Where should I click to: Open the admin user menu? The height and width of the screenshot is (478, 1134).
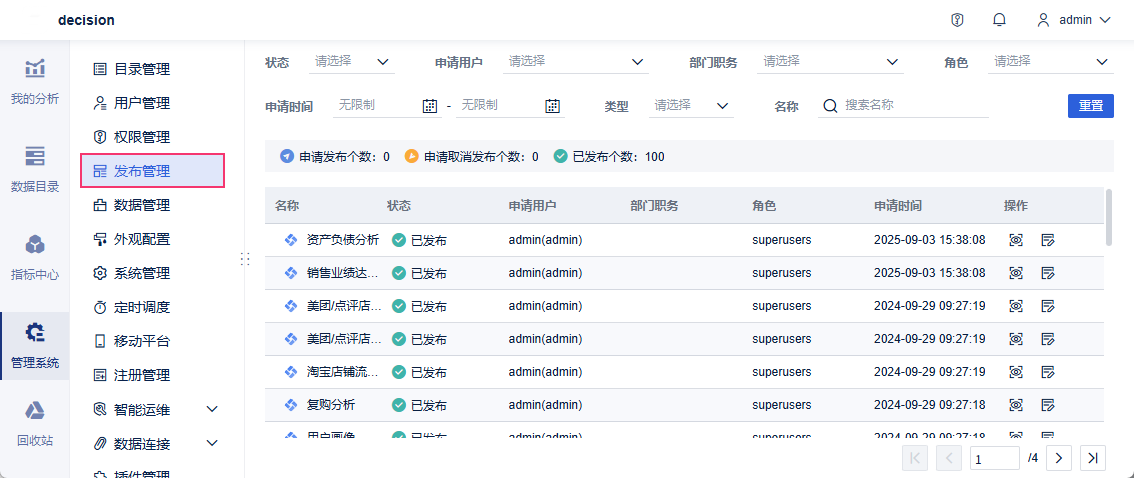(1074, 20)
